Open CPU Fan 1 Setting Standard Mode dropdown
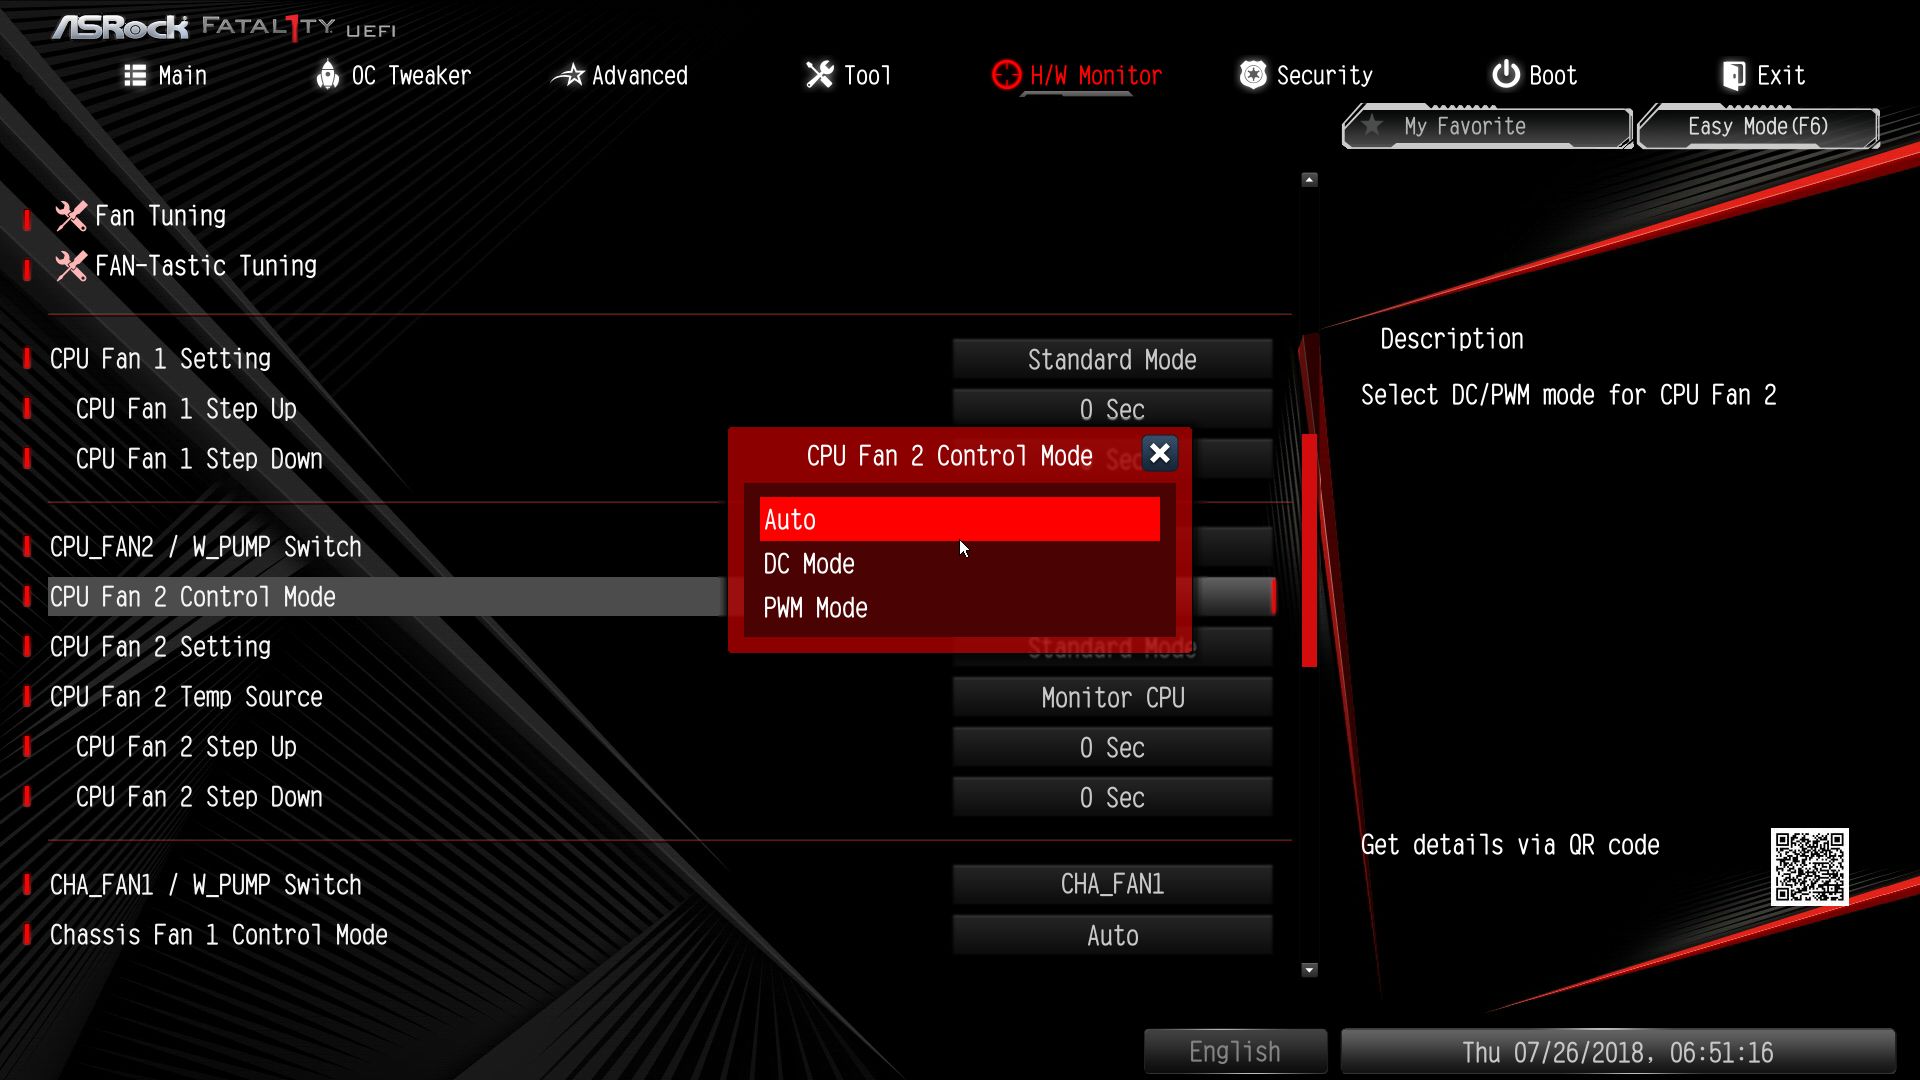 tap(1112, 360)
